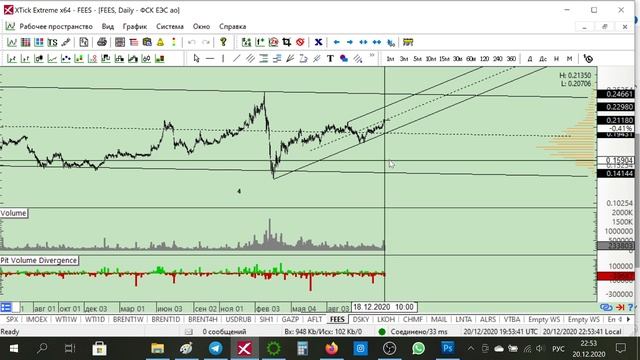
Task: Select the Н weekly timeframe
Action: pyautogui.click(x=556, y=59)
